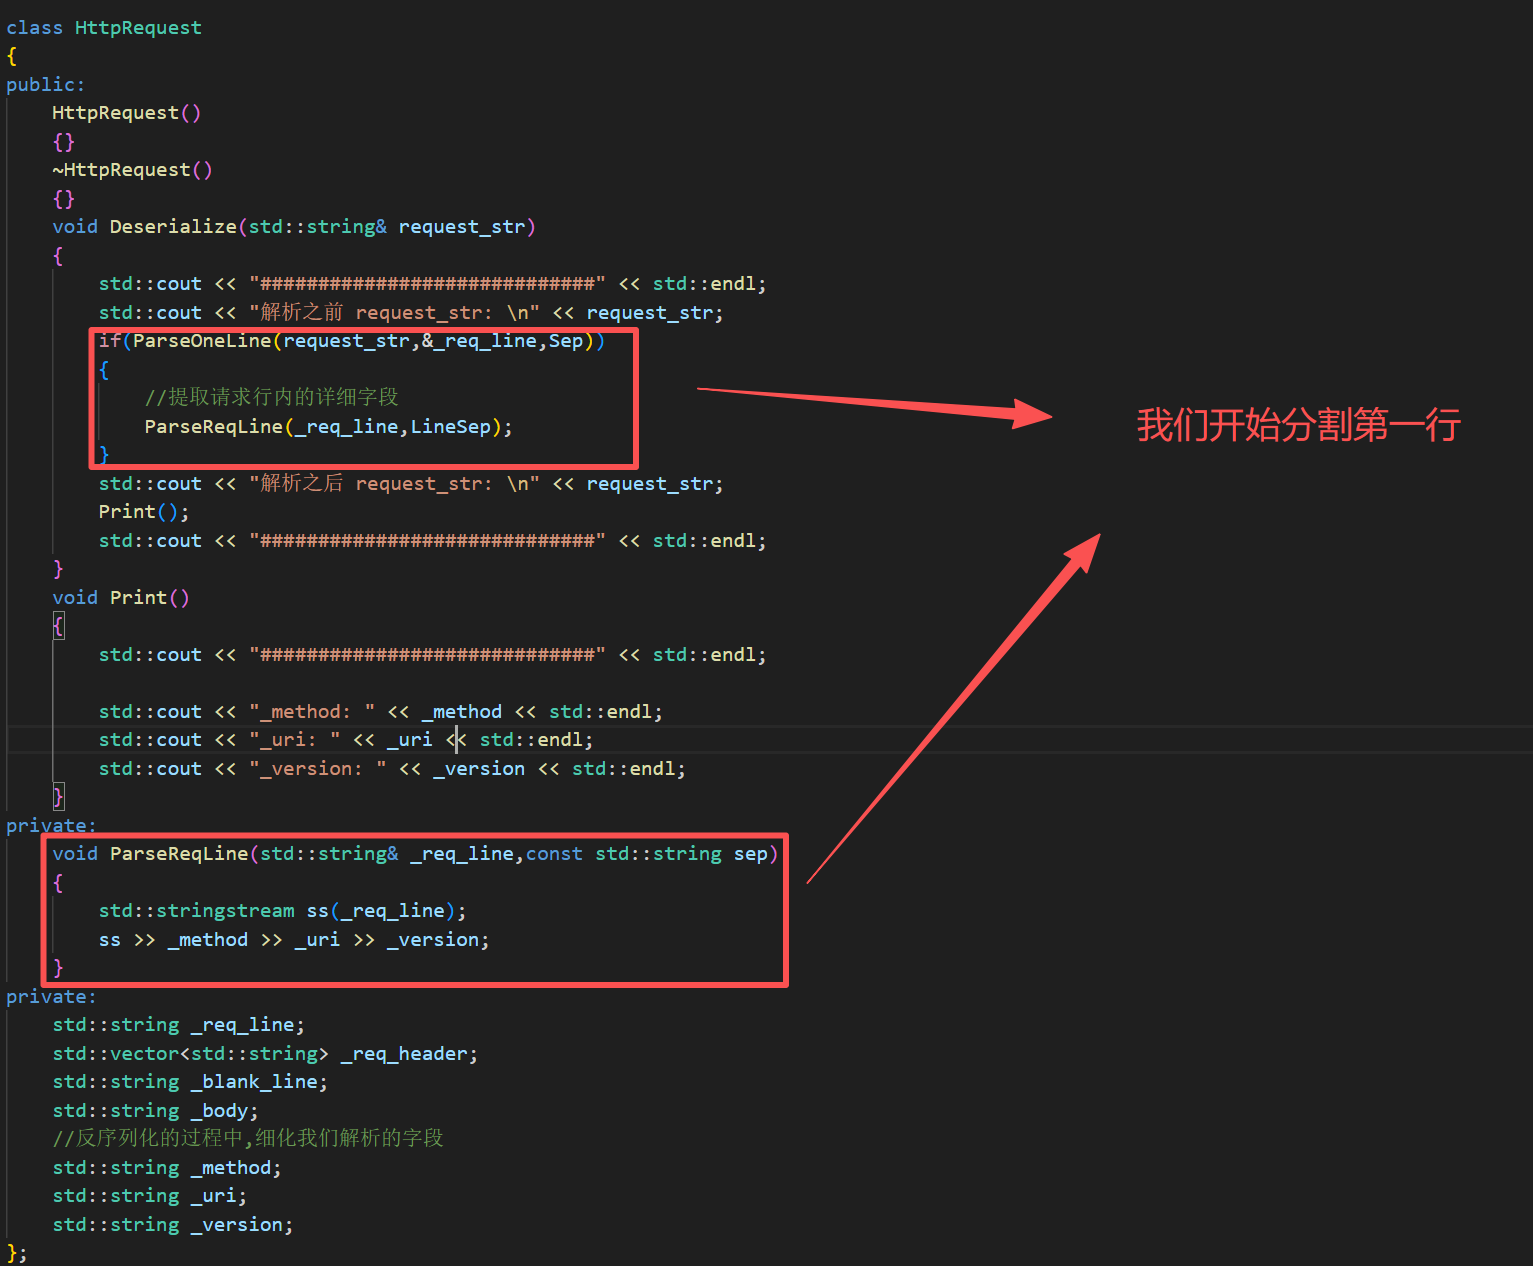Click the 'std::string _version;' member
Viewport: 1533px width, 1266px height.
tap(173, 1225)
